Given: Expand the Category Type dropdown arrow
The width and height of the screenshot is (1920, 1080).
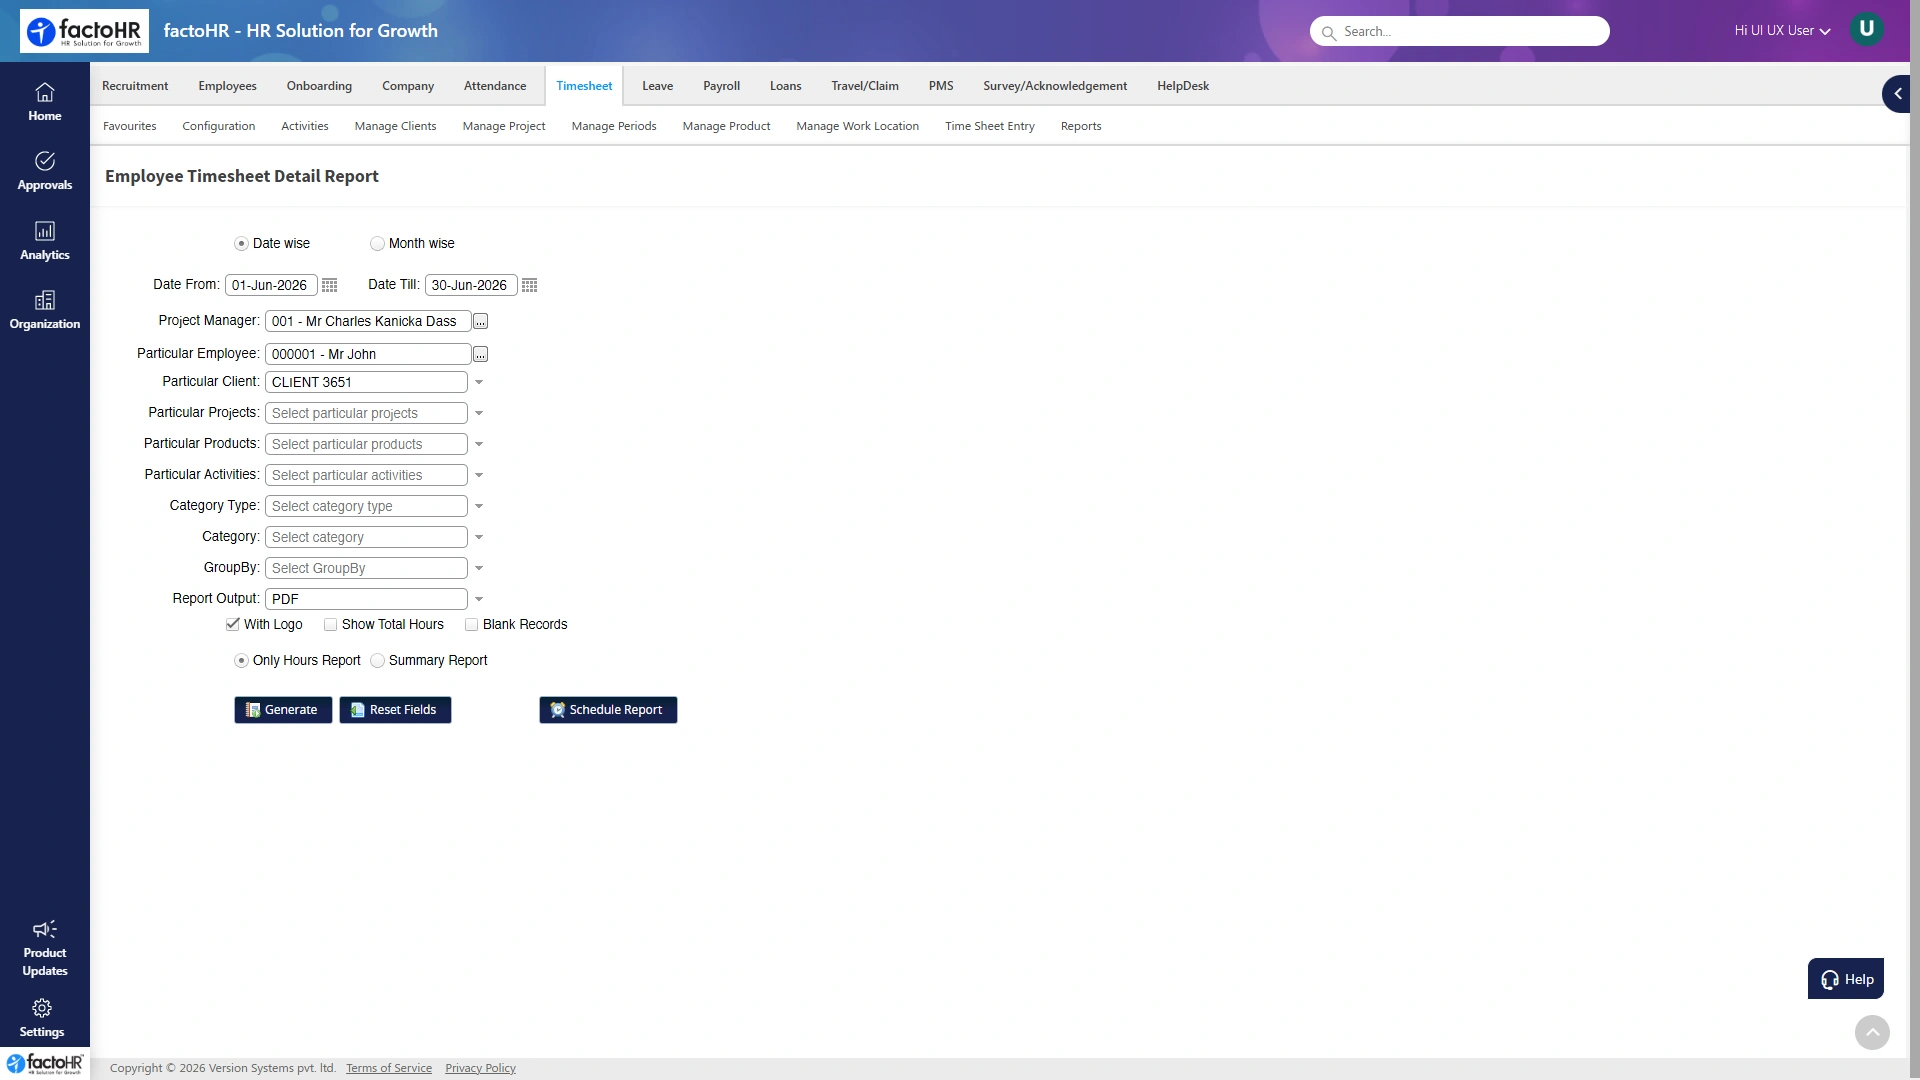Looking at the screenshot, I should tap(479, 506).
